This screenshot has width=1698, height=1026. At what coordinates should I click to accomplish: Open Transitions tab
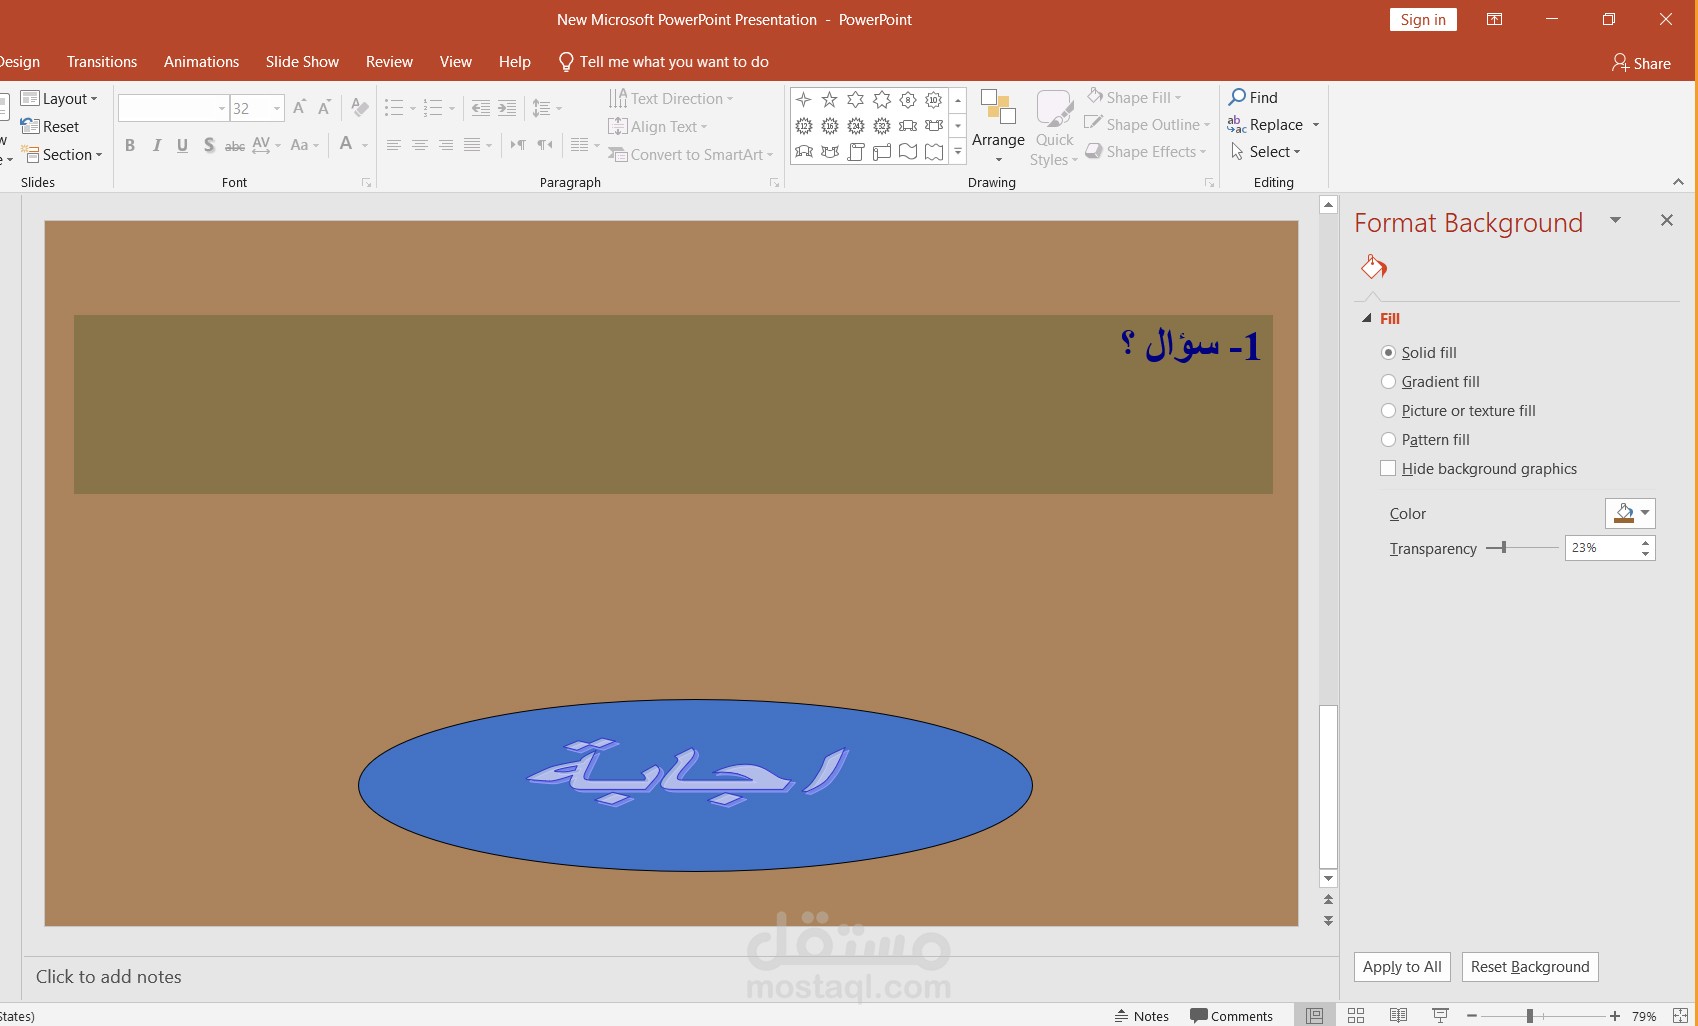(102, 61)
